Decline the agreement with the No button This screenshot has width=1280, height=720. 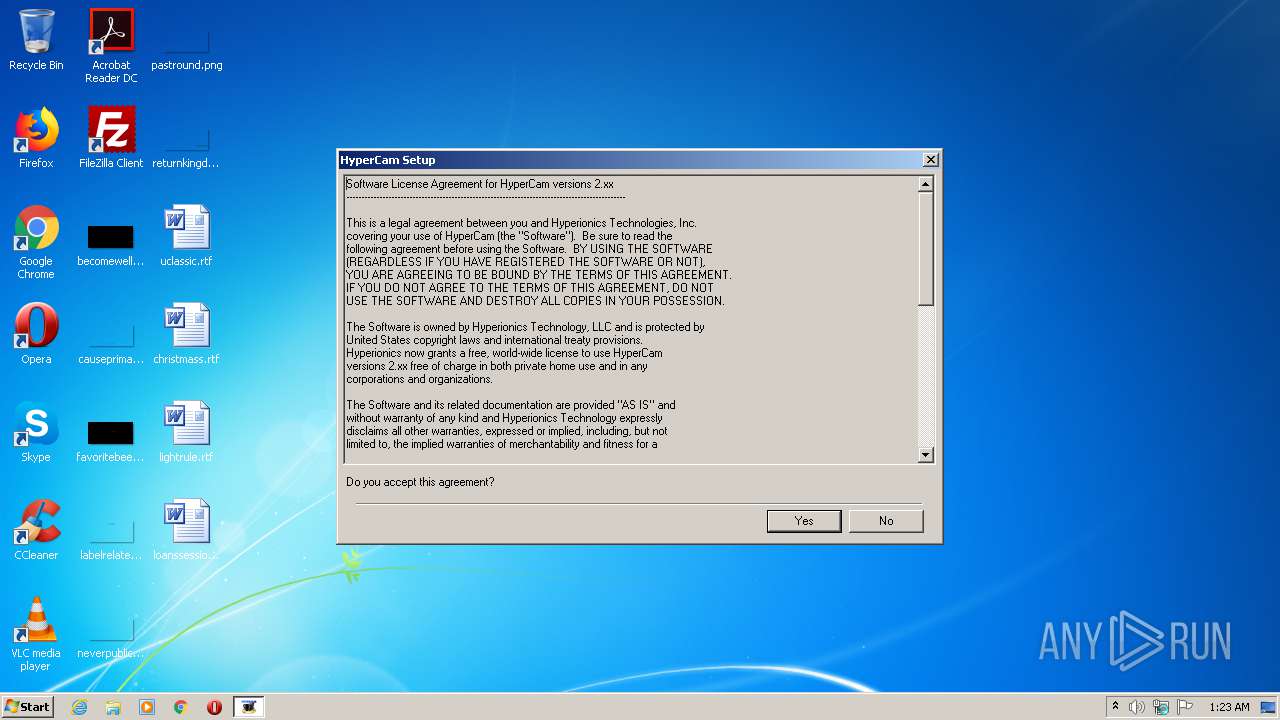[886, 521]
